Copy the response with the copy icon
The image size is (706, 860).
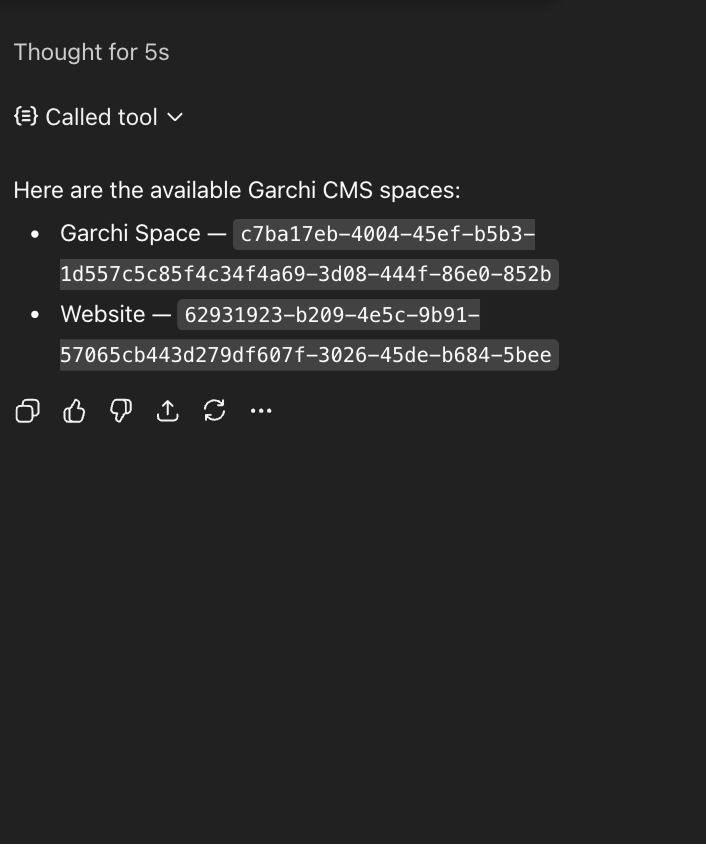(28, 411)
